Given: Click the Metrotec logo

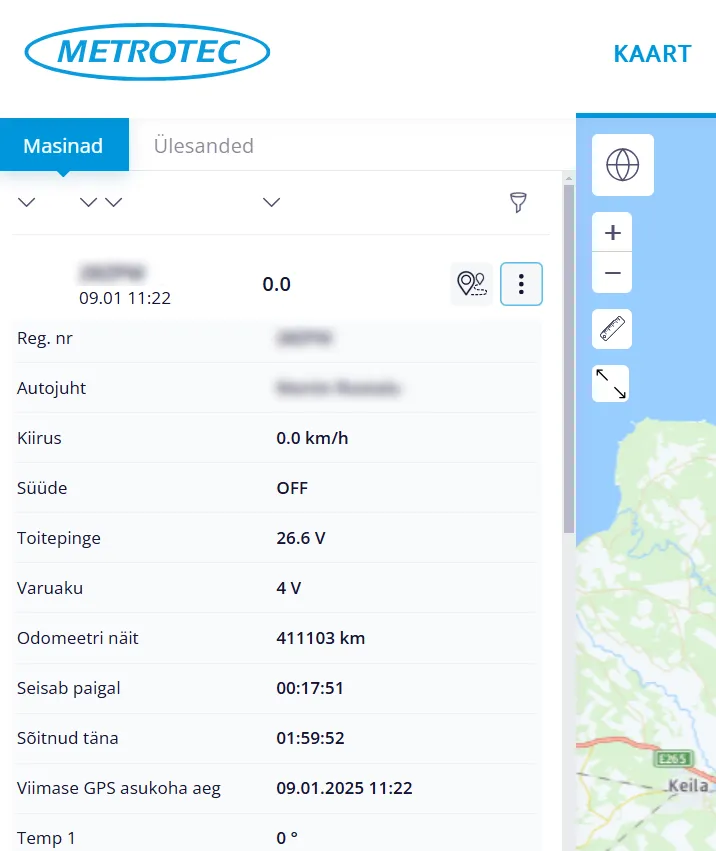Looking at the screenshot, I should coord(147,51).
